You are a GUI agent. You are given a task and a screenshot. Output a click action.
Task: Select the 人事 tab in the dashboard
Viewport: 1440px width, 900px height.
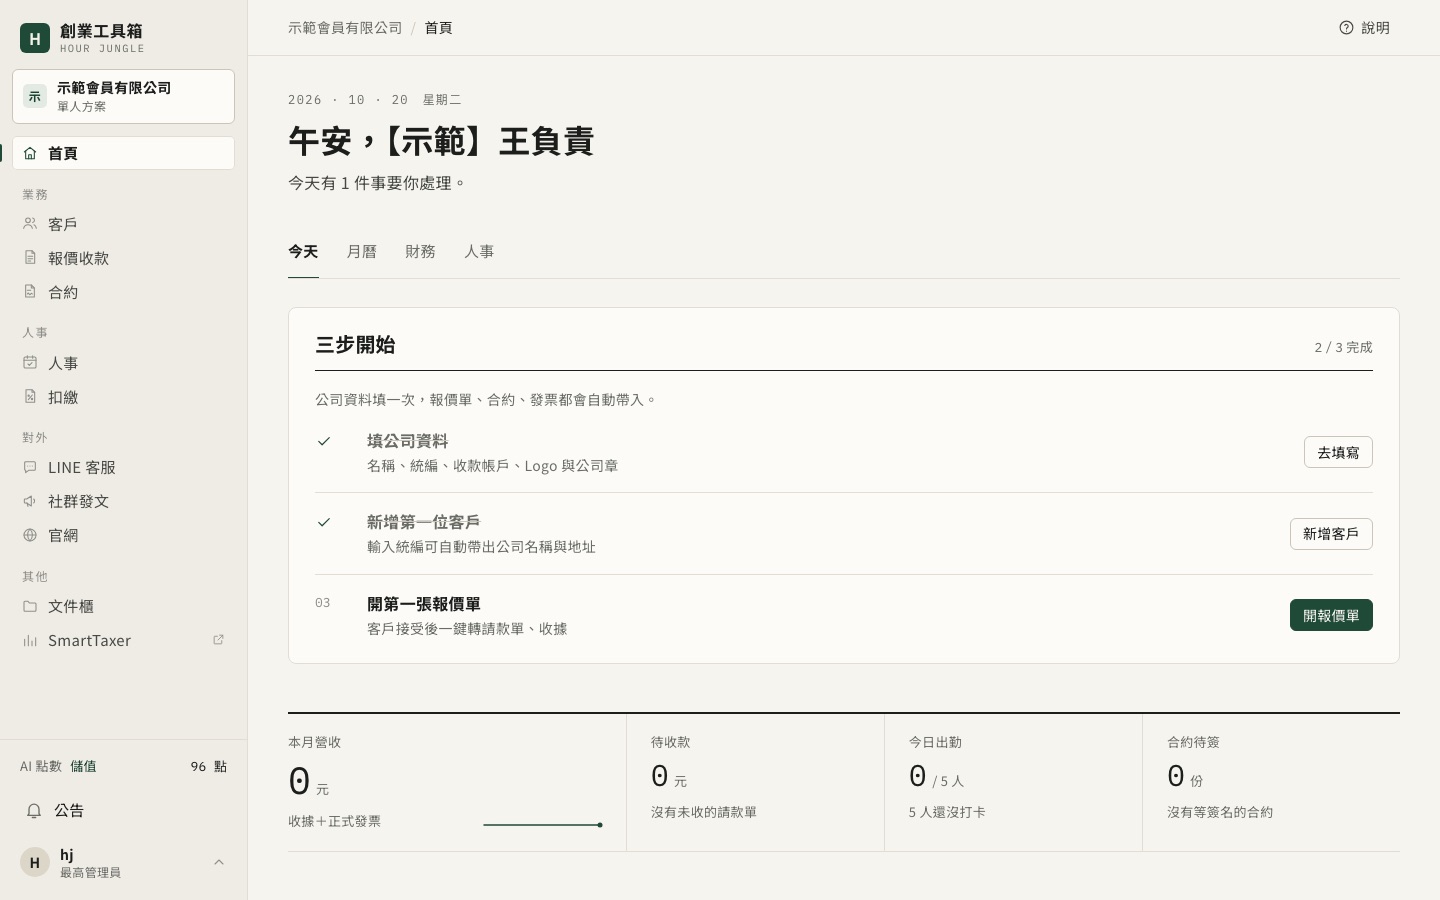tap(479, 252)
